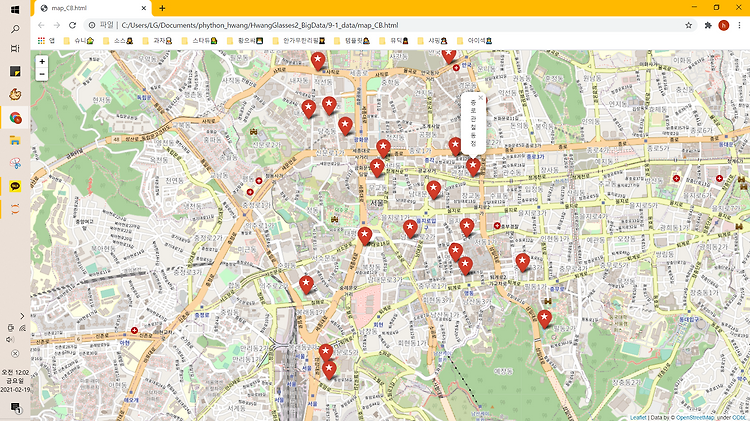Screen dimensions: 750x421
Task: Open the Chrome extensions puzzle icon
Action: point(708,25)
